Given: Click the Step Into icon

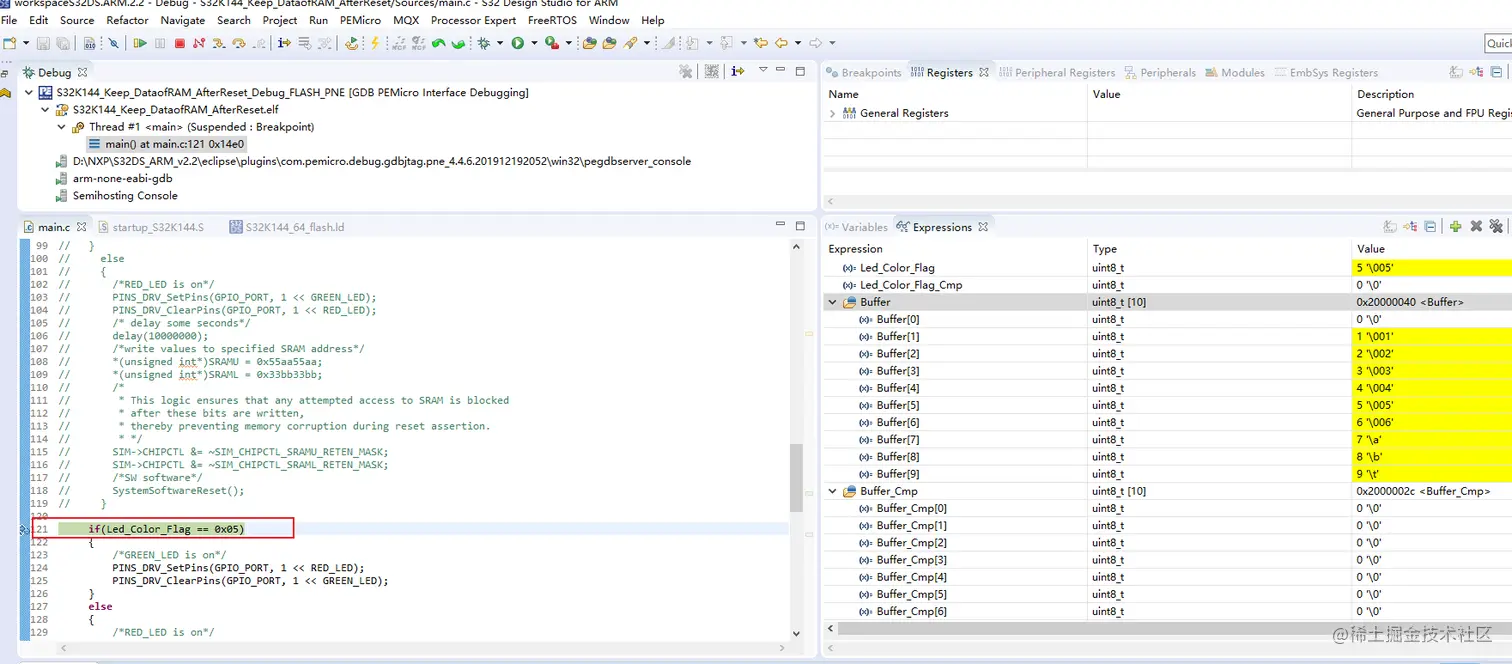Looking at the screenshot, I should (219, 43).
